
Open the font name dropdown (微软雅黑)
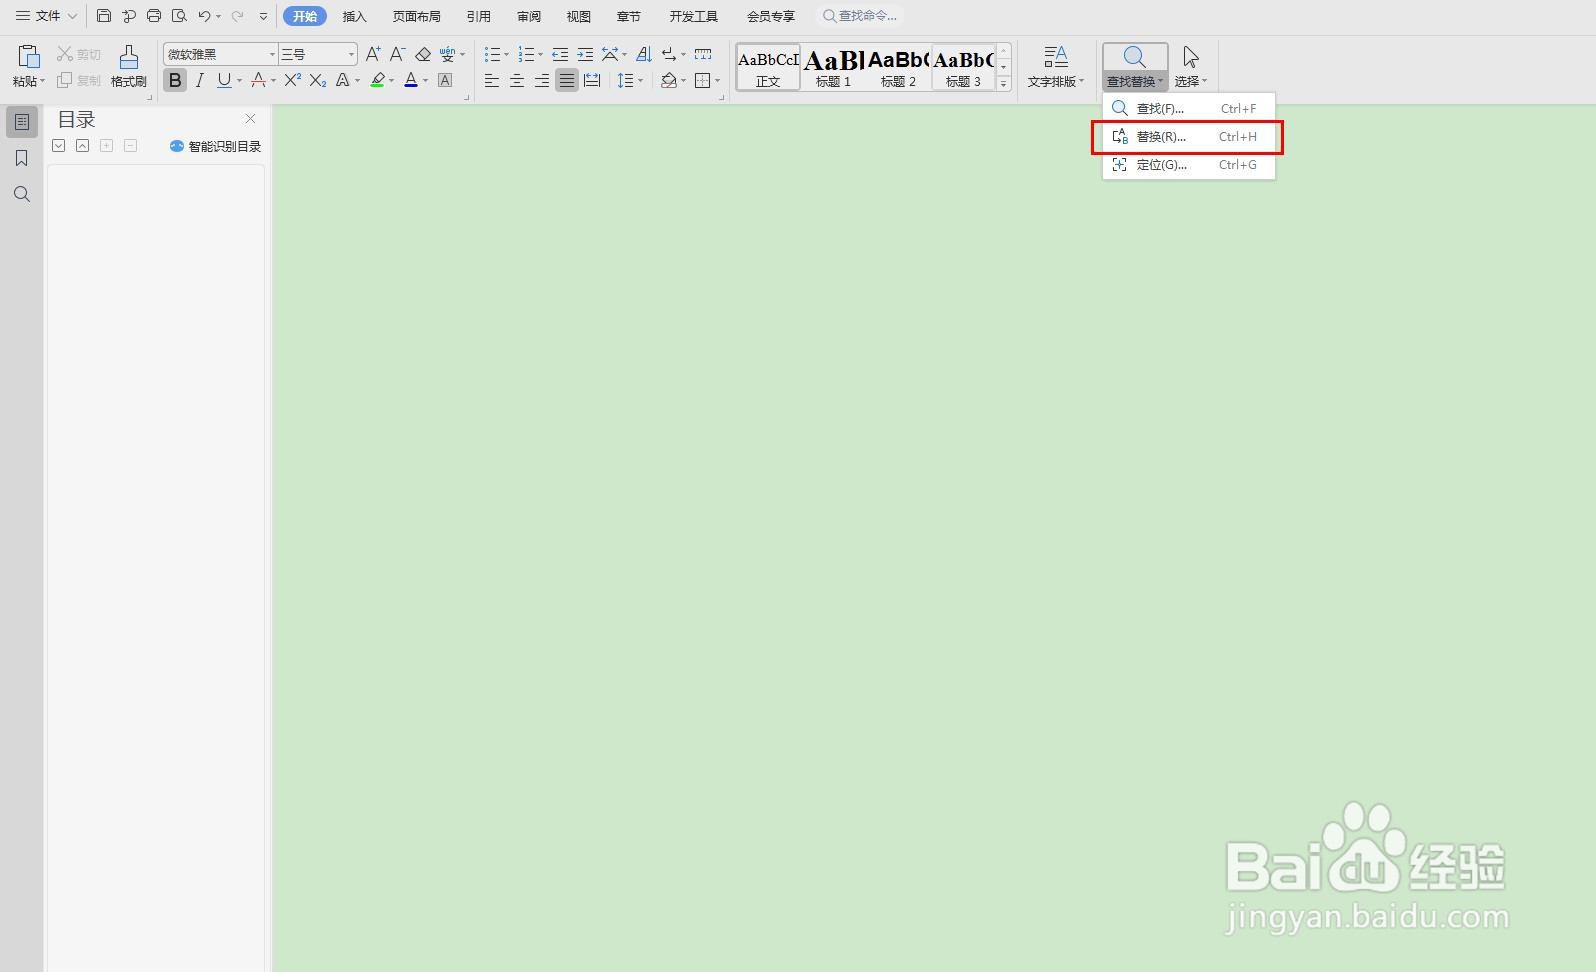pyautogui.click(x=272, y=54)
